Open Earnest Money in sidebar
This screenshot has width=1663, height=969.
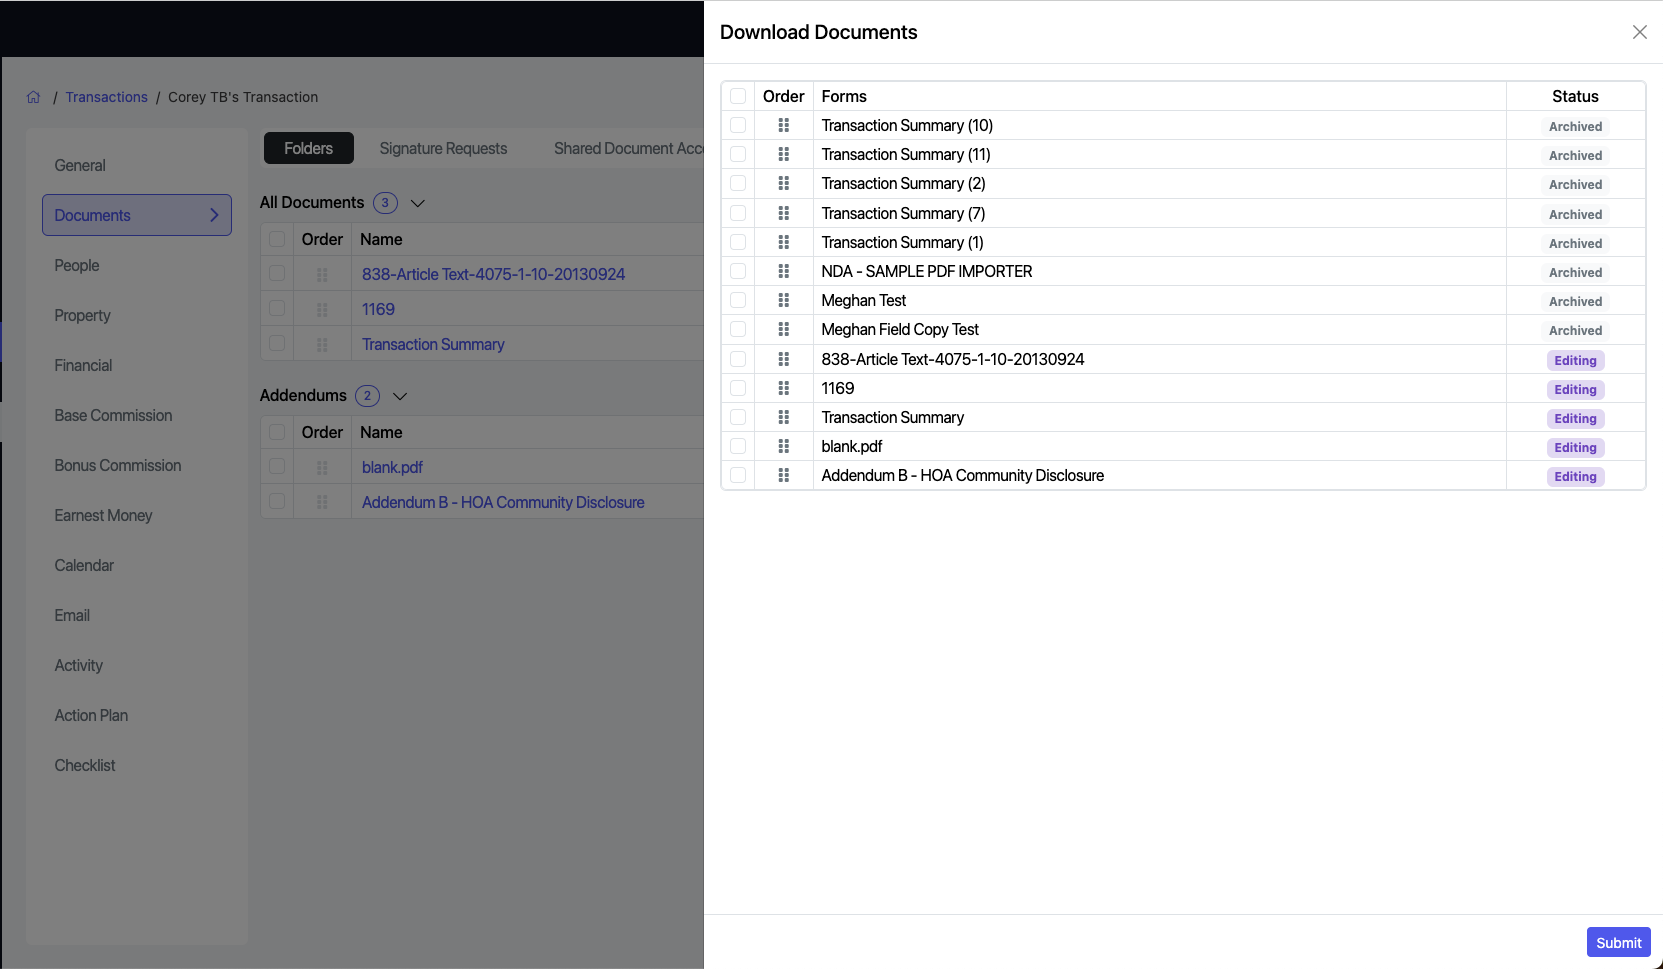[103, 515]
